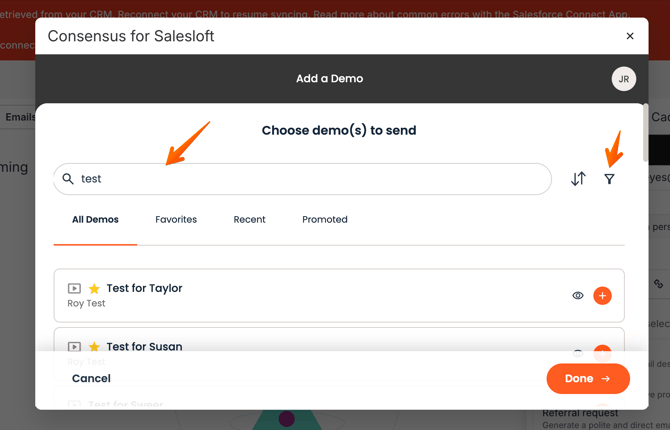Open the Promoted tab
The width and height of the screenshot is (670, 430).
(325, 219)
